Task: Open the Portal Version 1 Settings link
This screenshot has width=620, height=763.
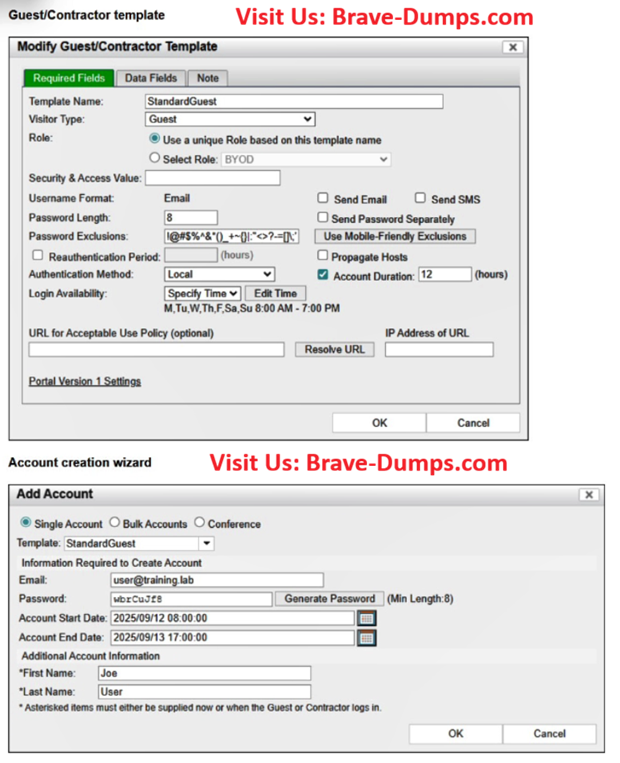Action: (x=85, y=381)
